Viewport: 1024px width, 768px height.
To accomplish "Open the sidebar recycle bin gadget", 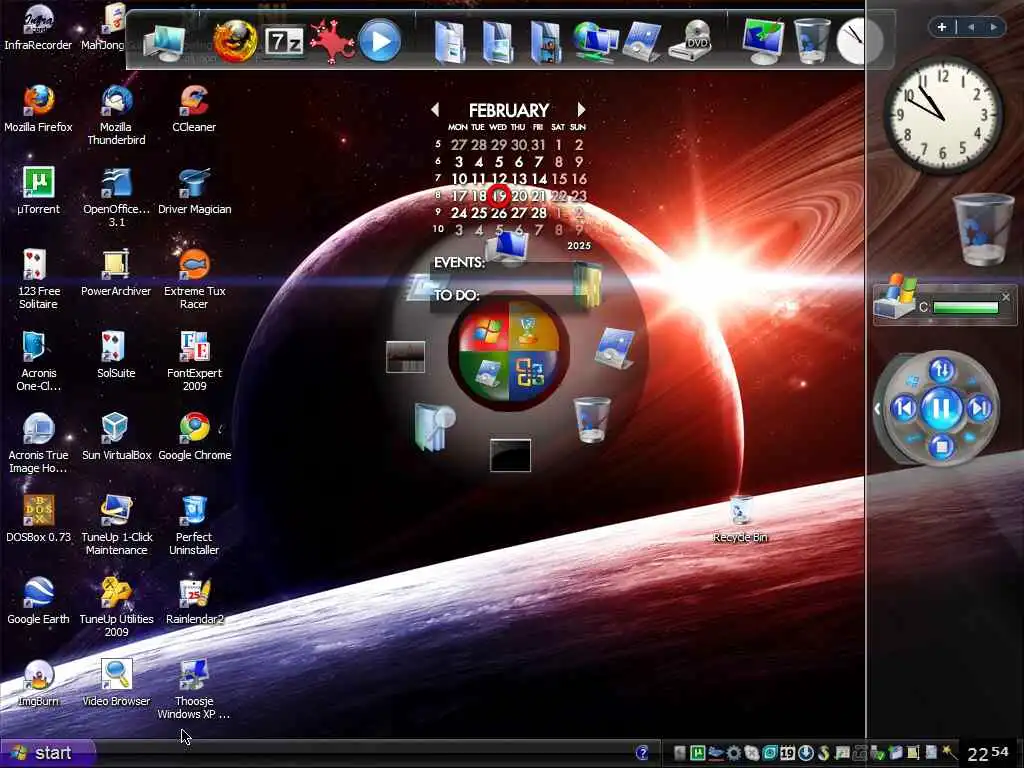I will coord(983,229).
